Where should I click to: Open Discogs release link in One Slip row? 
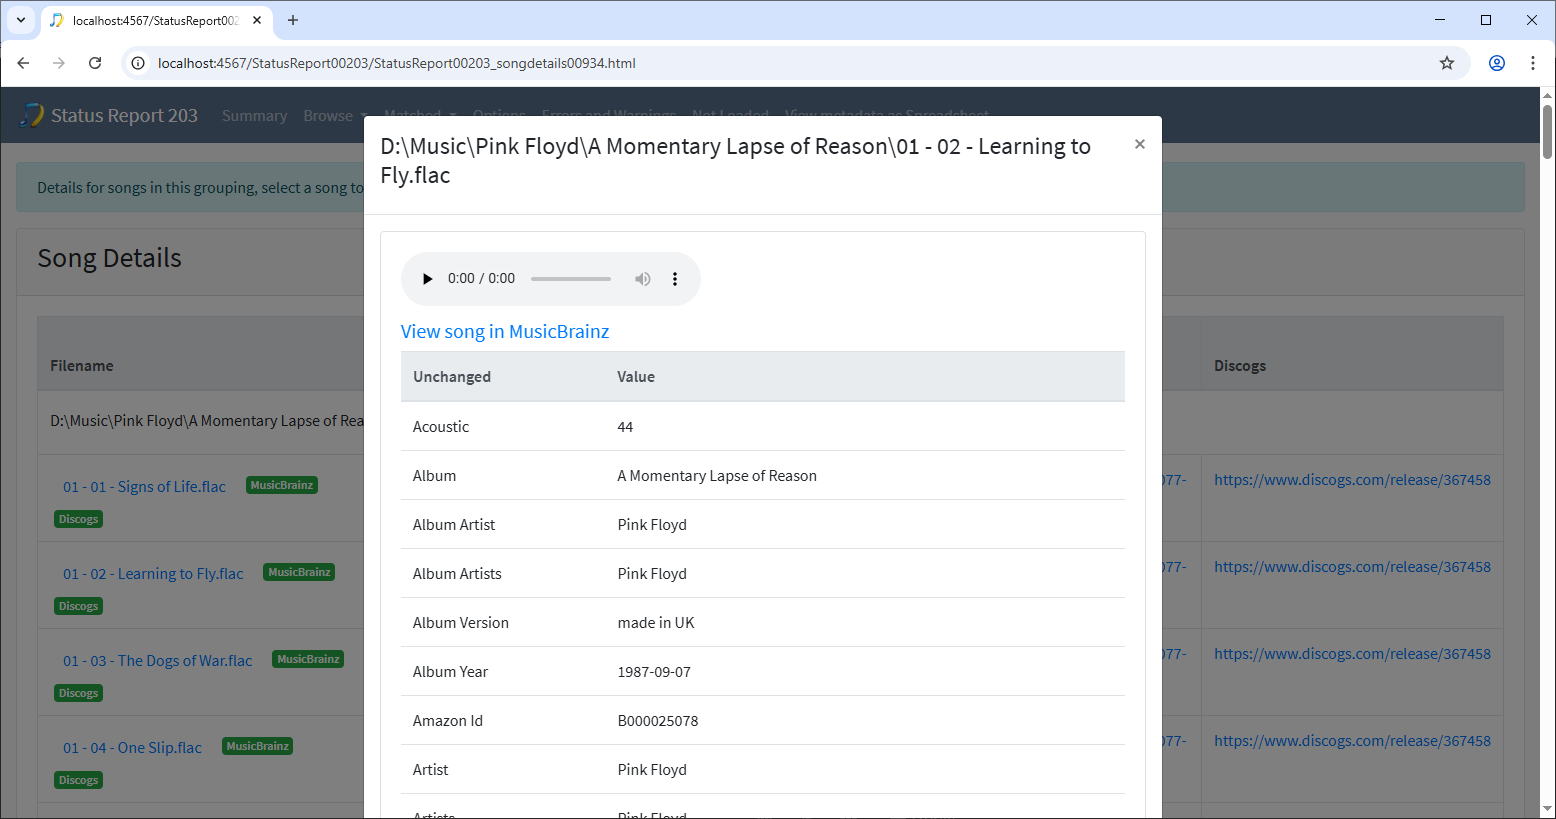(1352, 741)
